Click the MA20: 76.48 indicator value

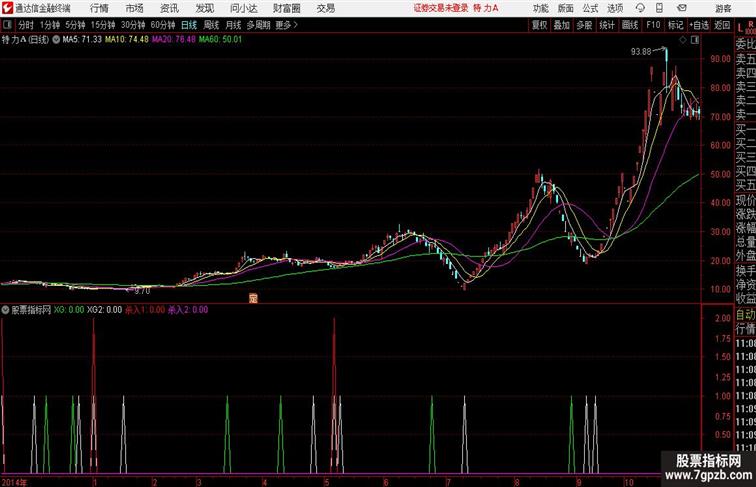[x=174, y=40]
